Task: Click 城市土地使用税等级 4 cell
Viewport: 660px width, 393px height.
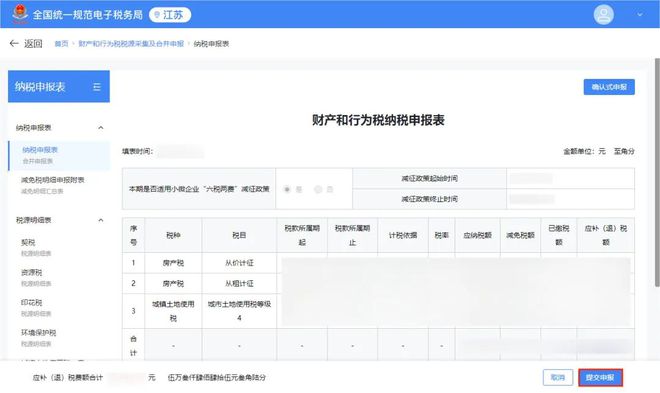Action: [239, 311]
